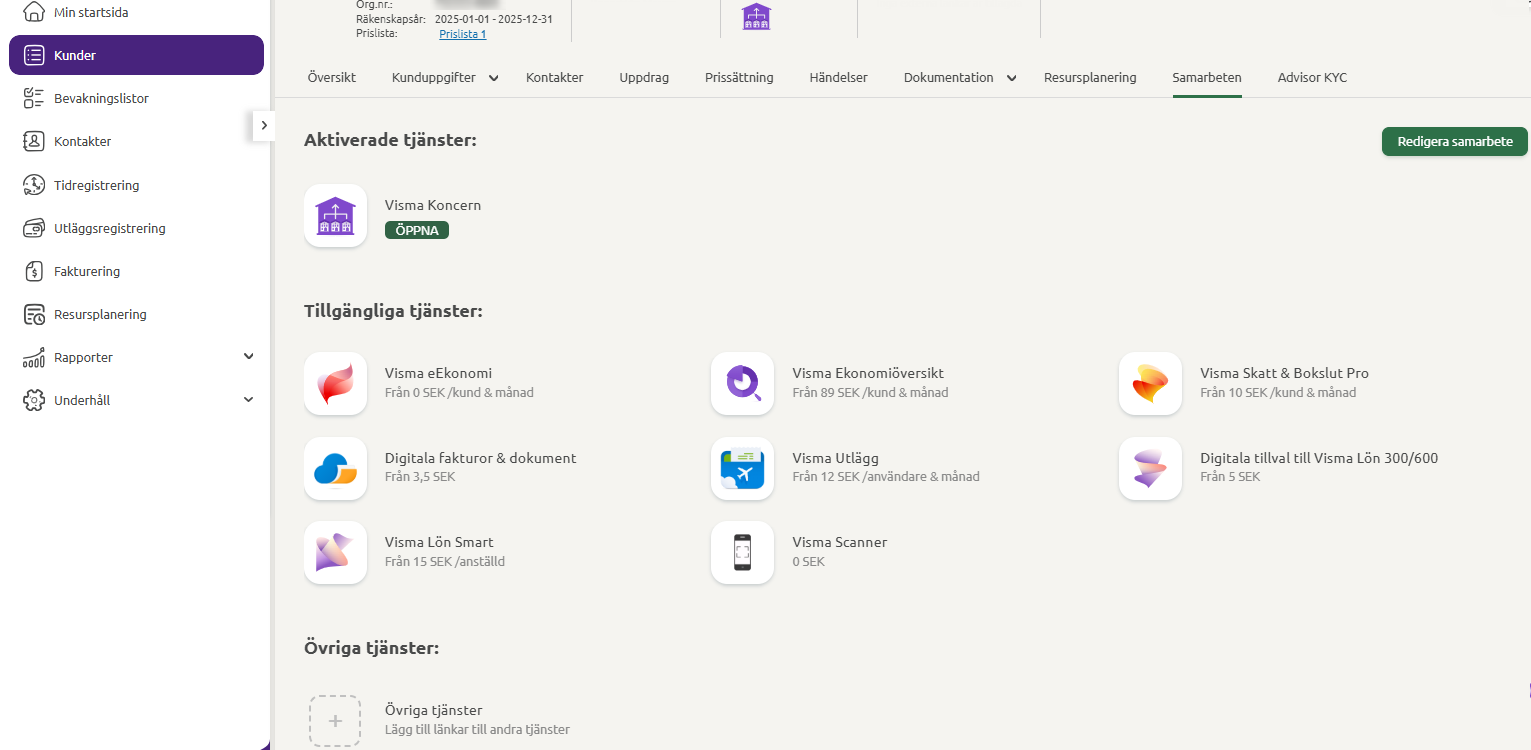
Task: Click the Digitala fakturor & dokument icon
Action: [x=336, y=468]
